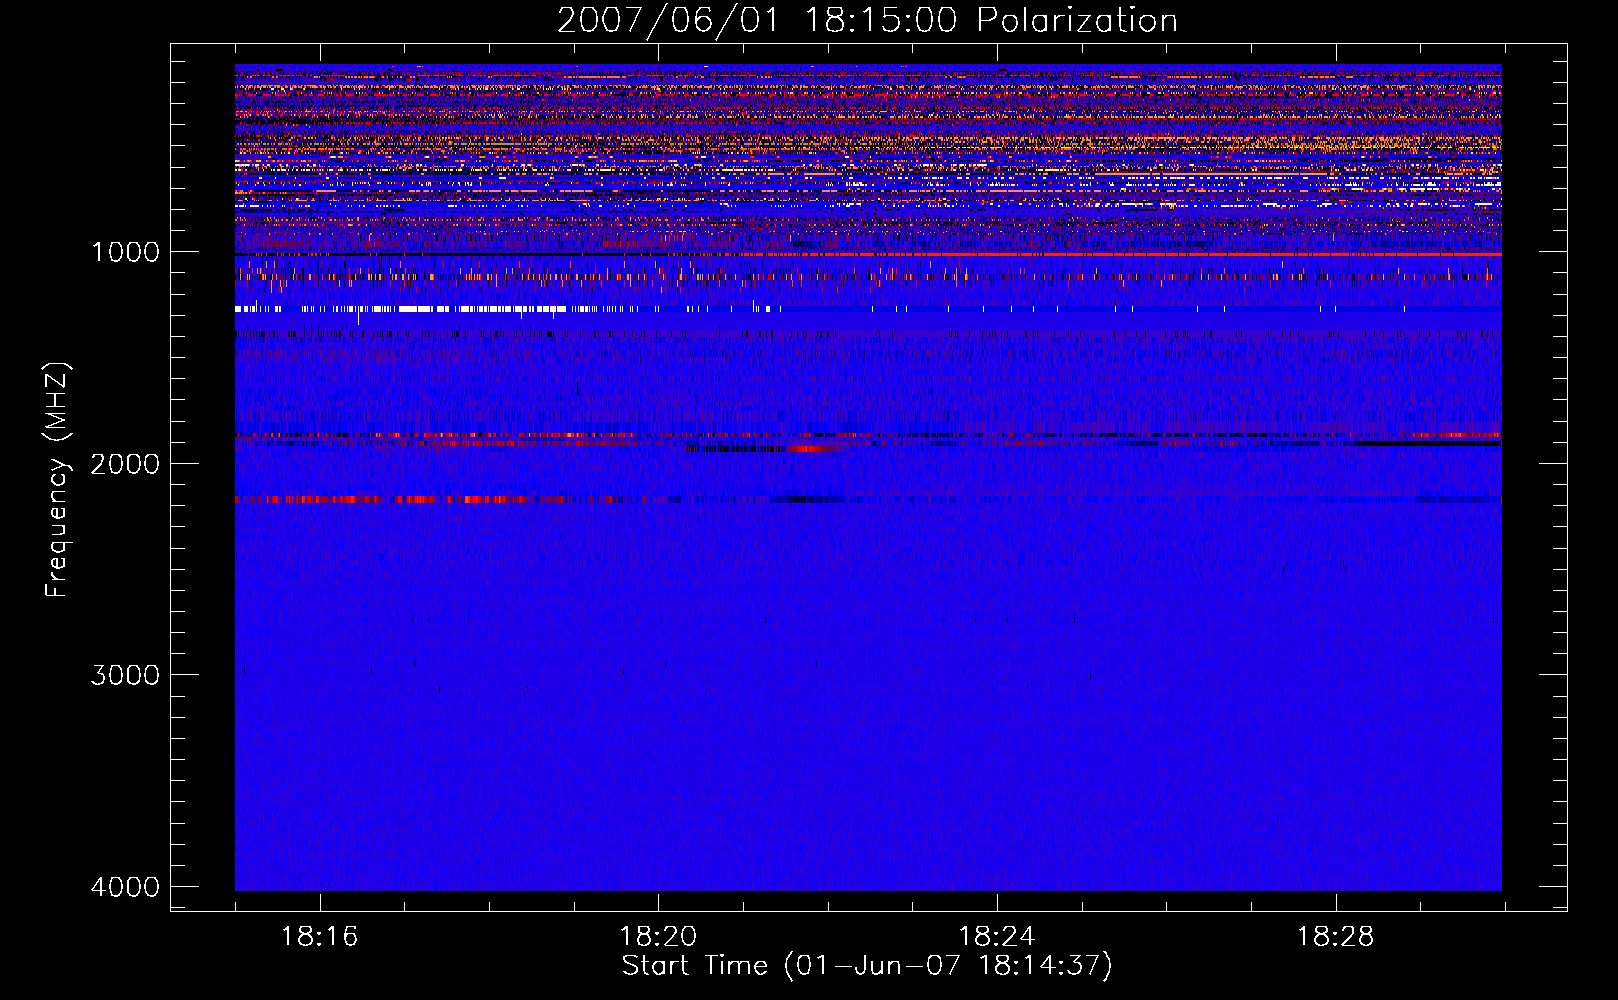Click the red emission band near 2200 MHz

pos(430,499)
